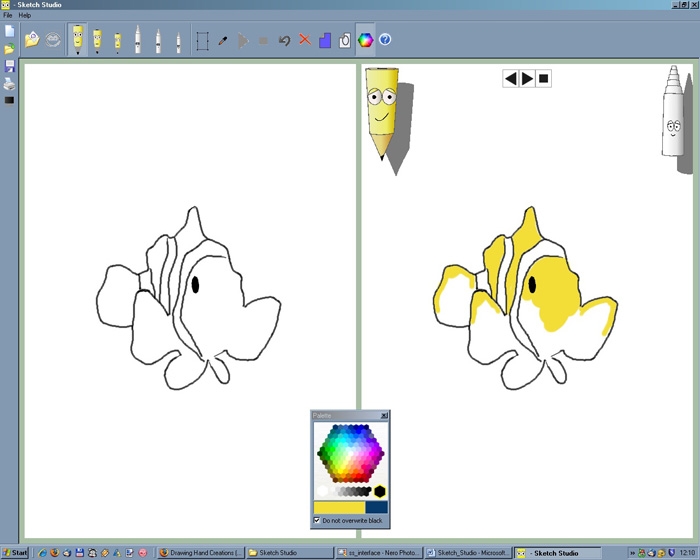
Task: Toggle 'Do not overwrite black' checkbox
Action: pos(317,521)
